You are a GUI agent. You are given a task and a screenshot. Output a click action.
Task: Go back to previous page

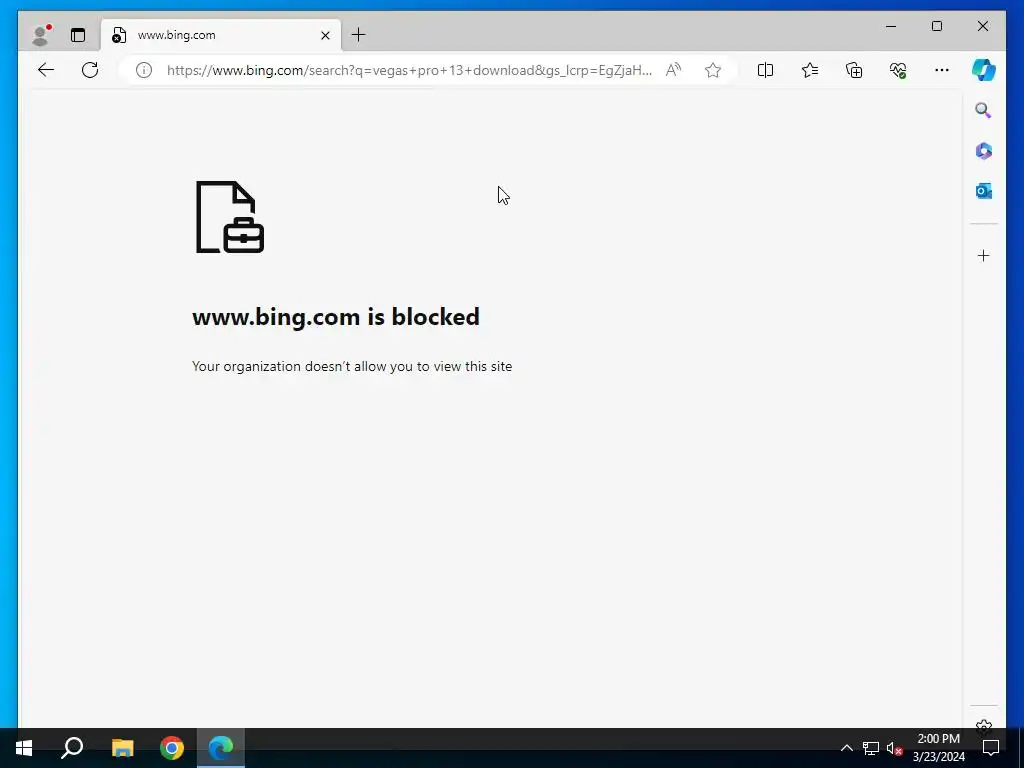(x=46, y=70)
